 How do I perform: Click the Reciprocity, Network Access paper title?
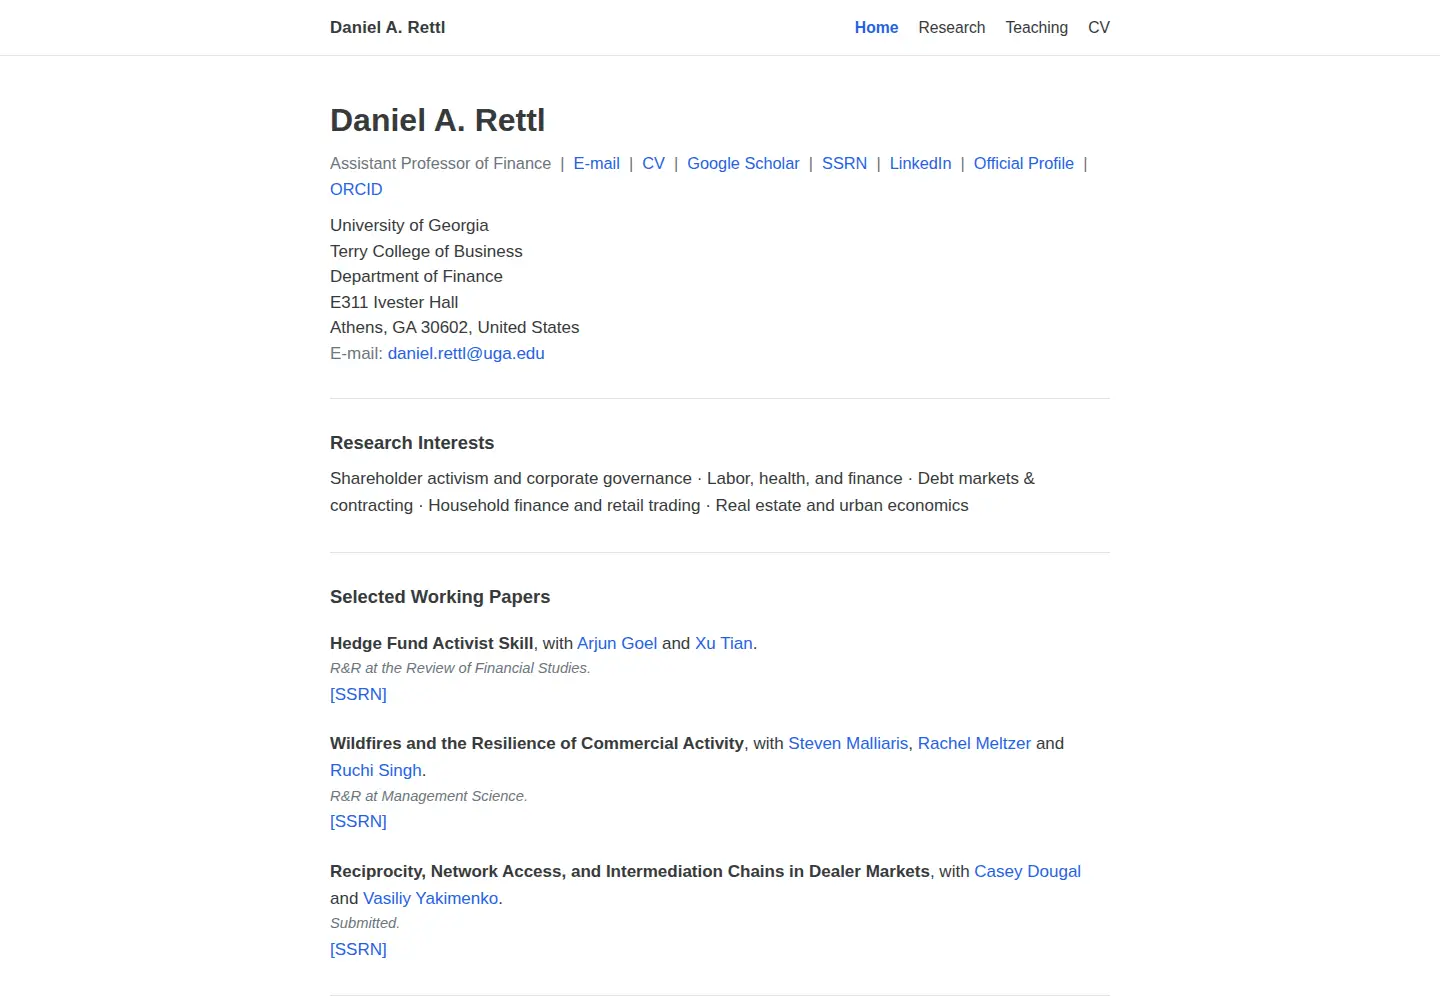pyautogui.click(x=630, y=872)
